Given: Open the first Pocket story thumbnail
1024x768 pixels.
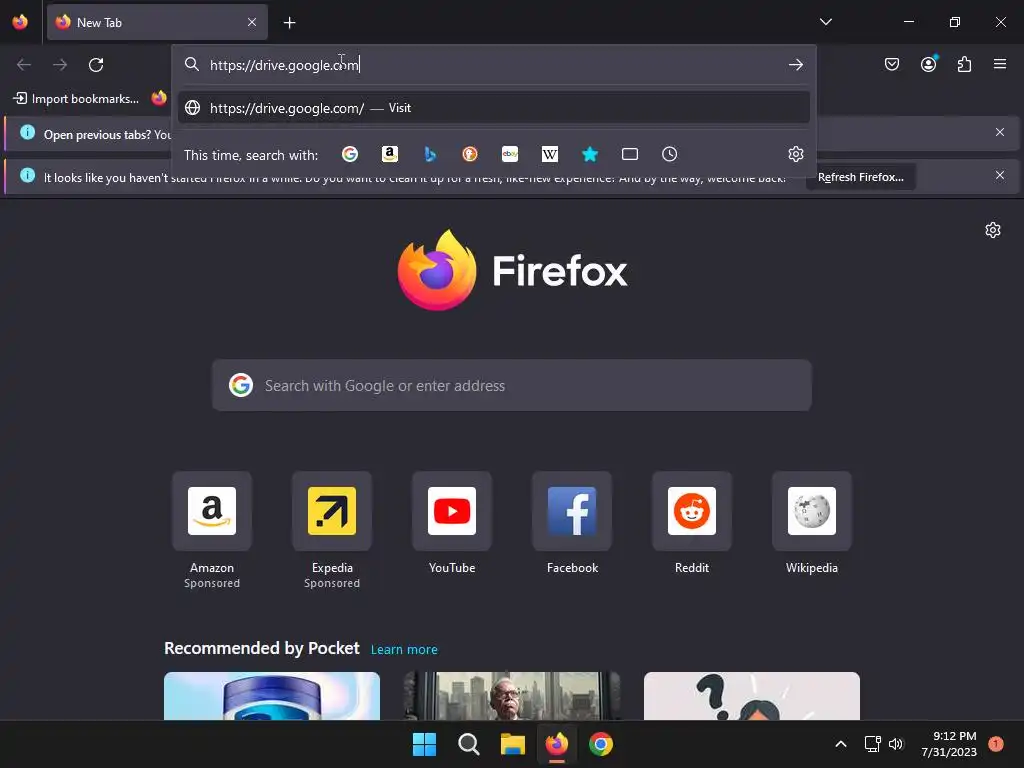Looking at the screenshot, I should pos(272,696).
